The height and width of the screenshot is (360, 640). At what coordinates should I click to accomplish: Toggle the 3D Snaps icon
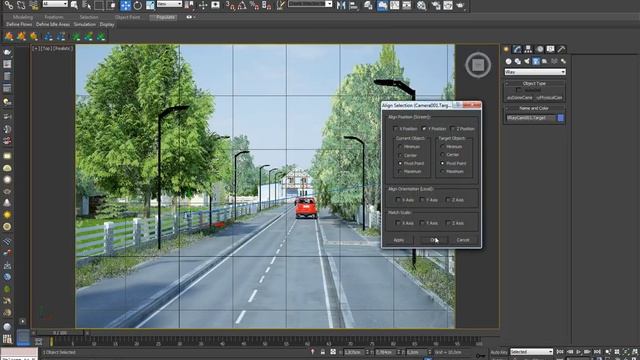click(x=231, y=5)
